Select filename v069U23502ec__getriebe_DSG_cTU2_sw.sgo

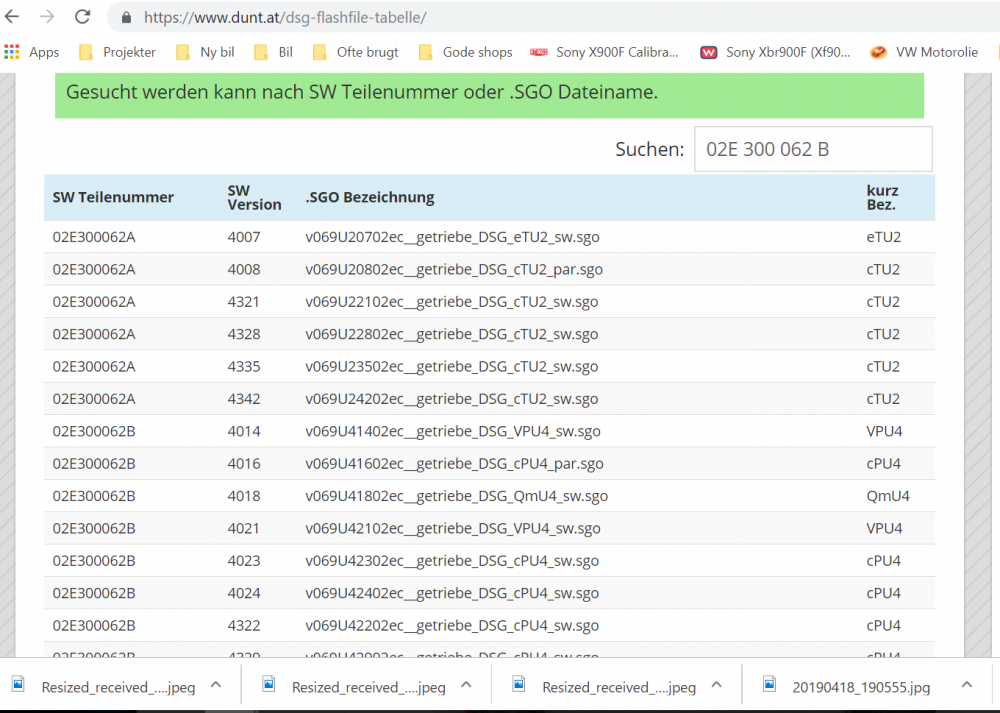pos(452,367)
